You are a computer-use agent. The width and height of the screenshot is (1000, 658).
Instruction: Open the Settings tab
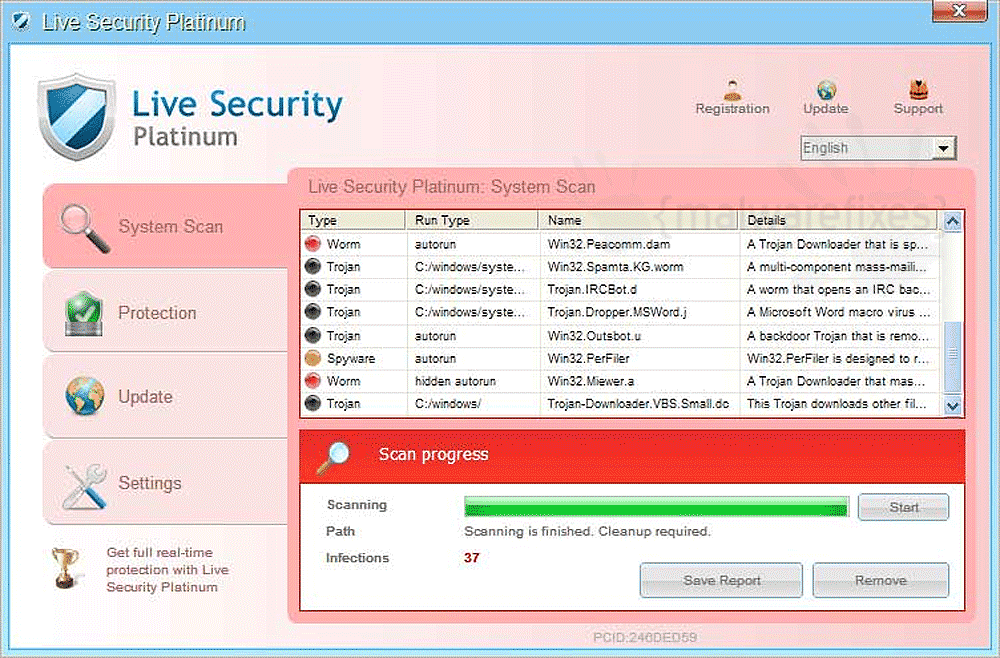click(166, 483)
